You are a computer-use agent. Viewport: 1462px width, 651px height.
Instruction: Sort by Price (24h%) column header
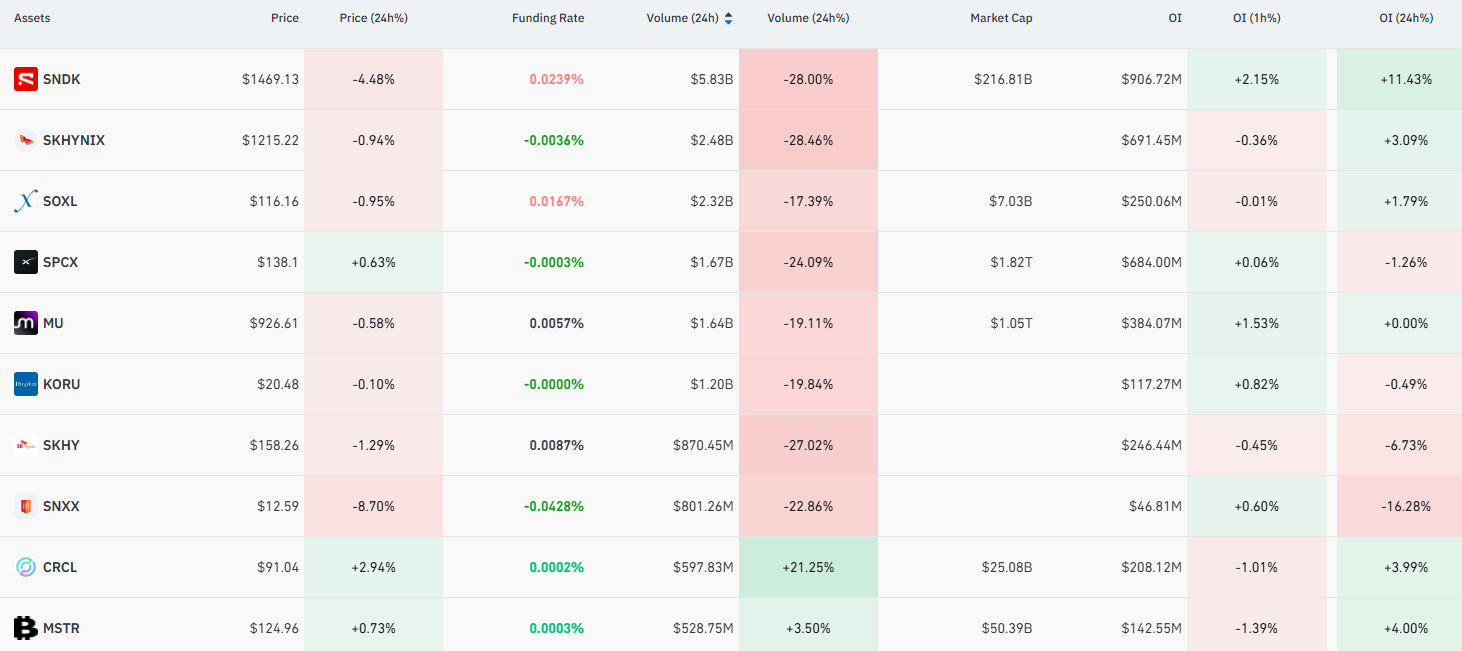tap(374, 18)
